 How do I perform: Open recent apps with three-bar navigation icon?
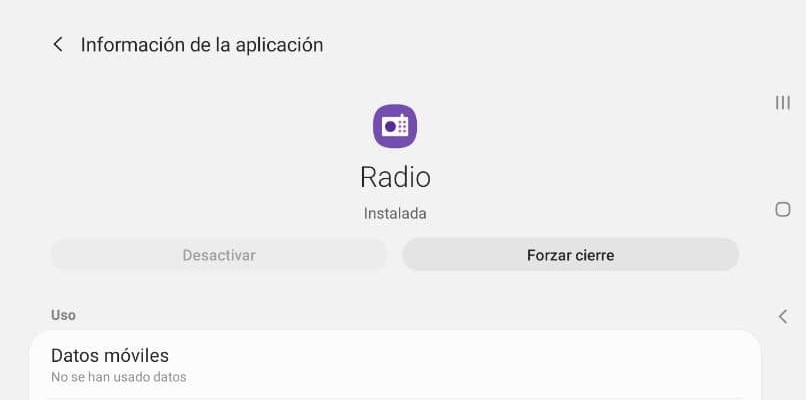pyautogui.click(x=782, y=103)
